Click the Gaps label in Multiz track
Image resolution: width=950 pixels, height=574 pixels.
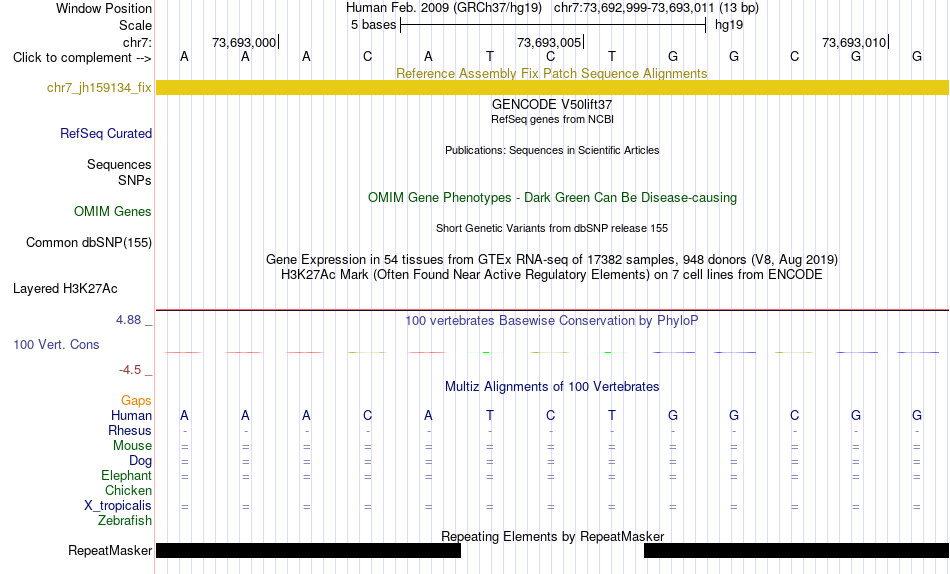coord(136,401)
